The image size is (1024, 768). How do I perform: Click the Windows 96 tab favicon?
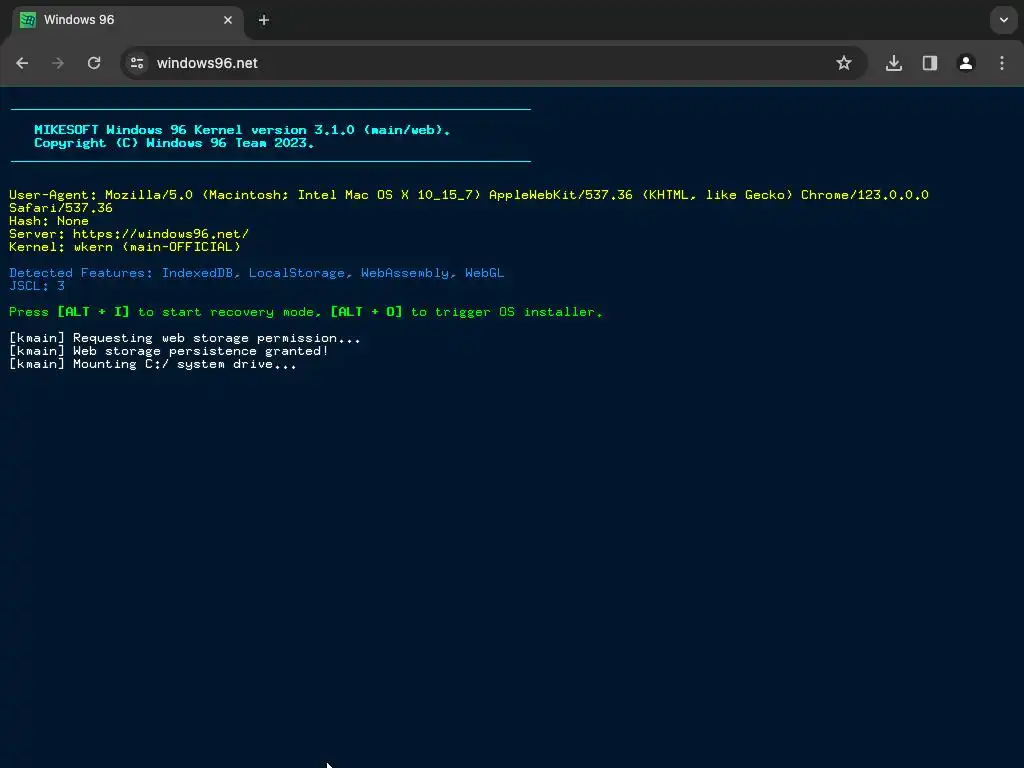(28, 20)
